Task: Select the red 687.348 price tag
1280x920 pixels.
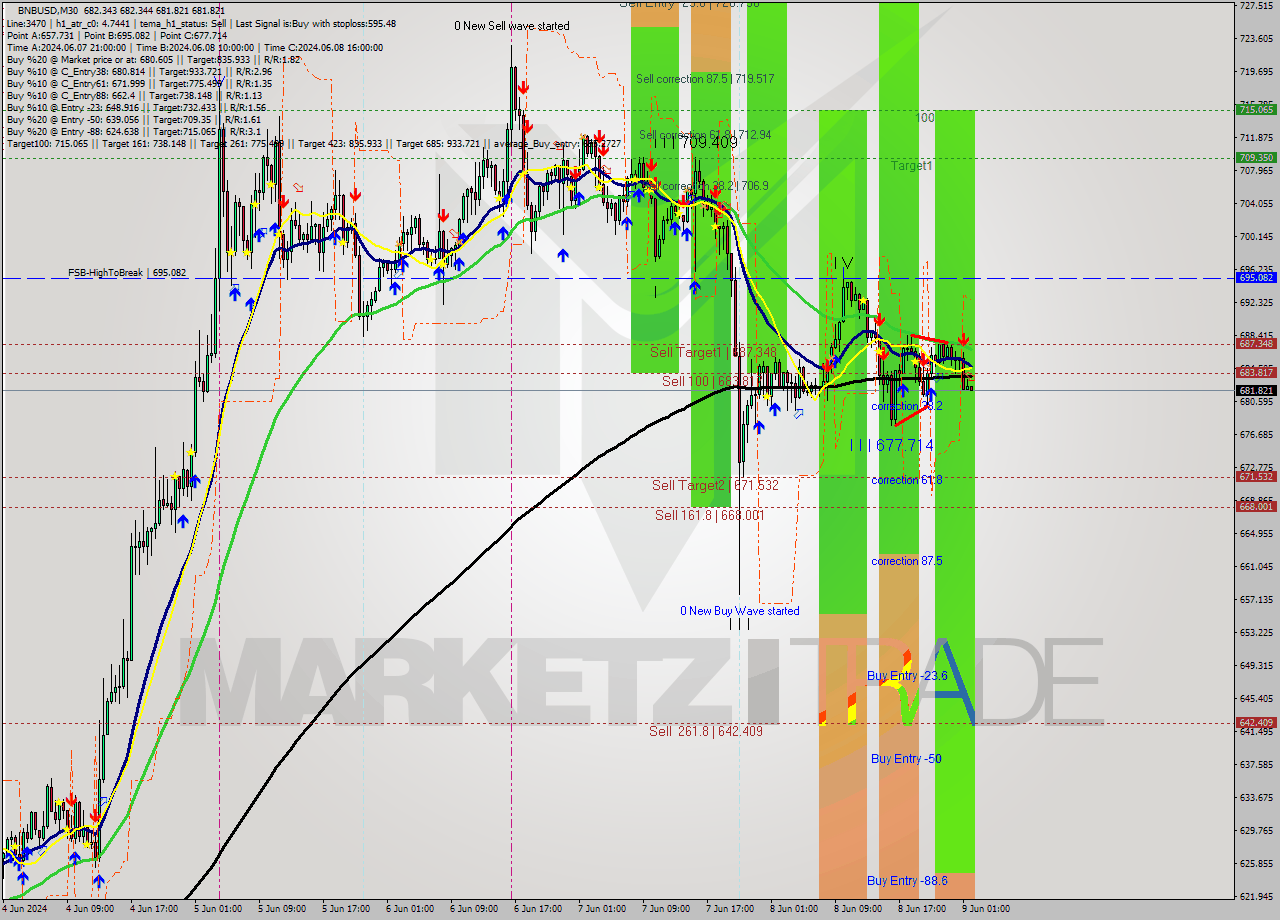Action: (x=1255, y=343)
